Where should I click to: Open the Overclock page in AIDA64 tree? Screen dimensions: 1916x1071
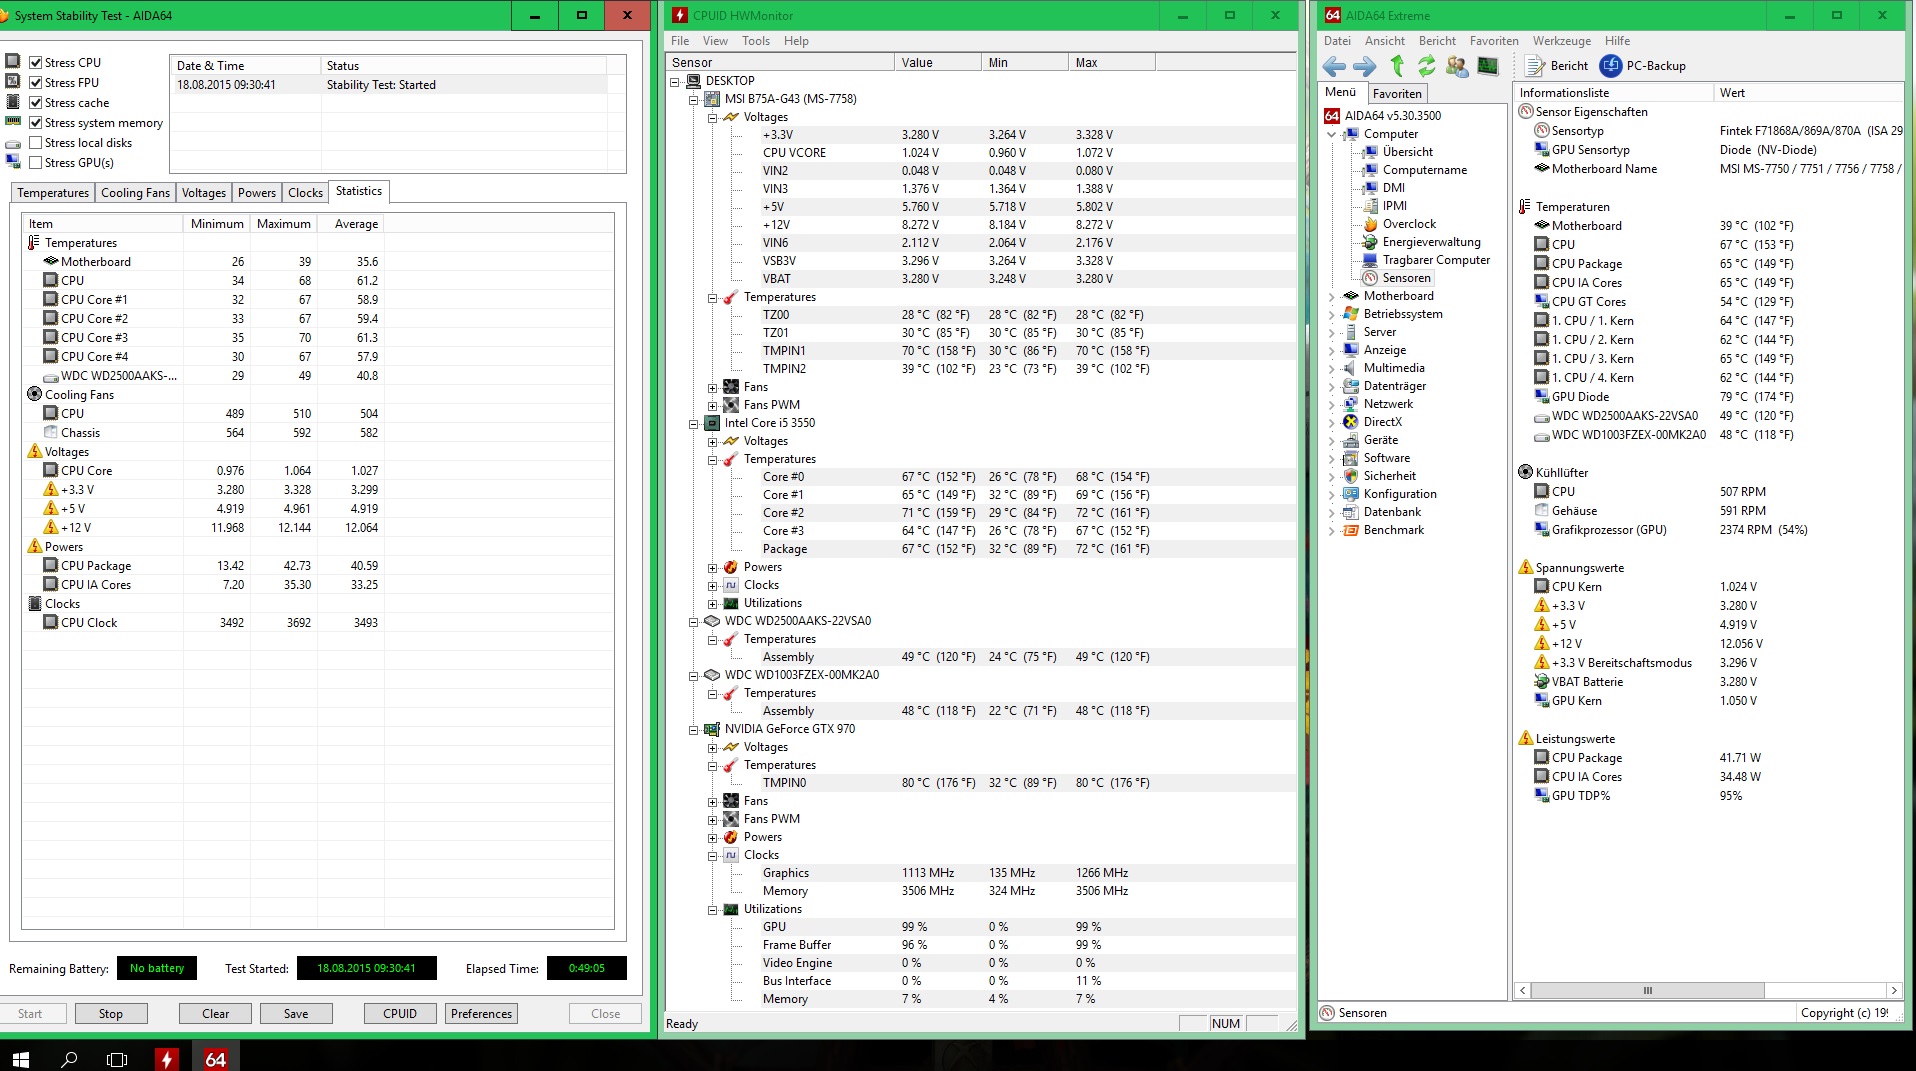1408,224
